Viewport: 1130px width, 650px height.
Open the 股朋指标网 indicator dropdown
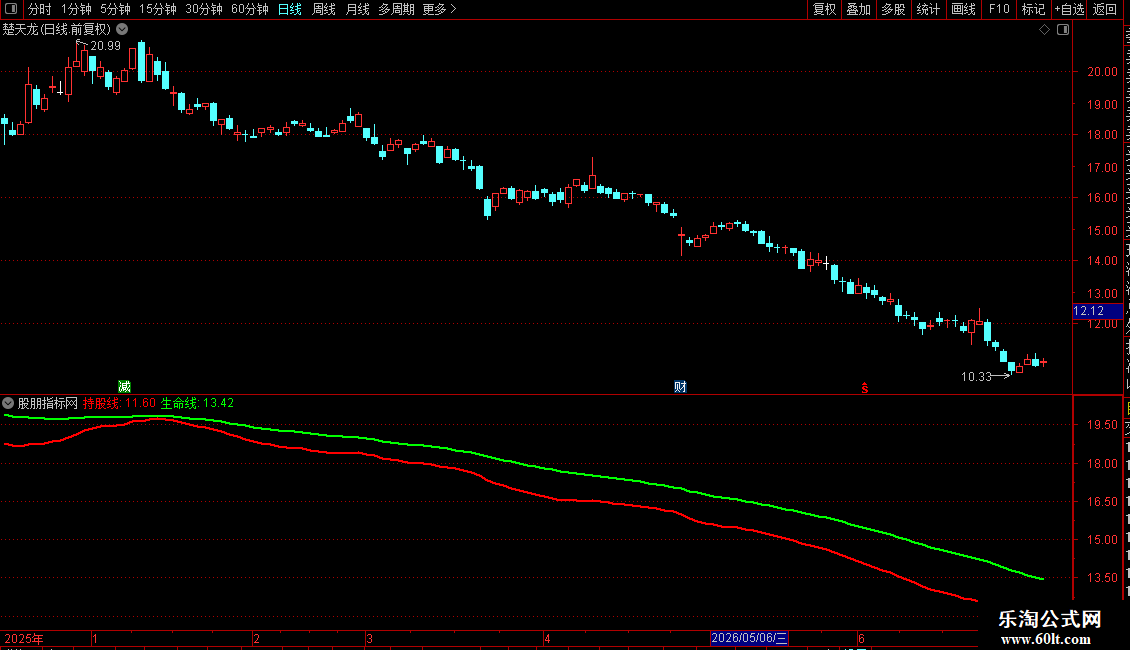pos(8,403)
